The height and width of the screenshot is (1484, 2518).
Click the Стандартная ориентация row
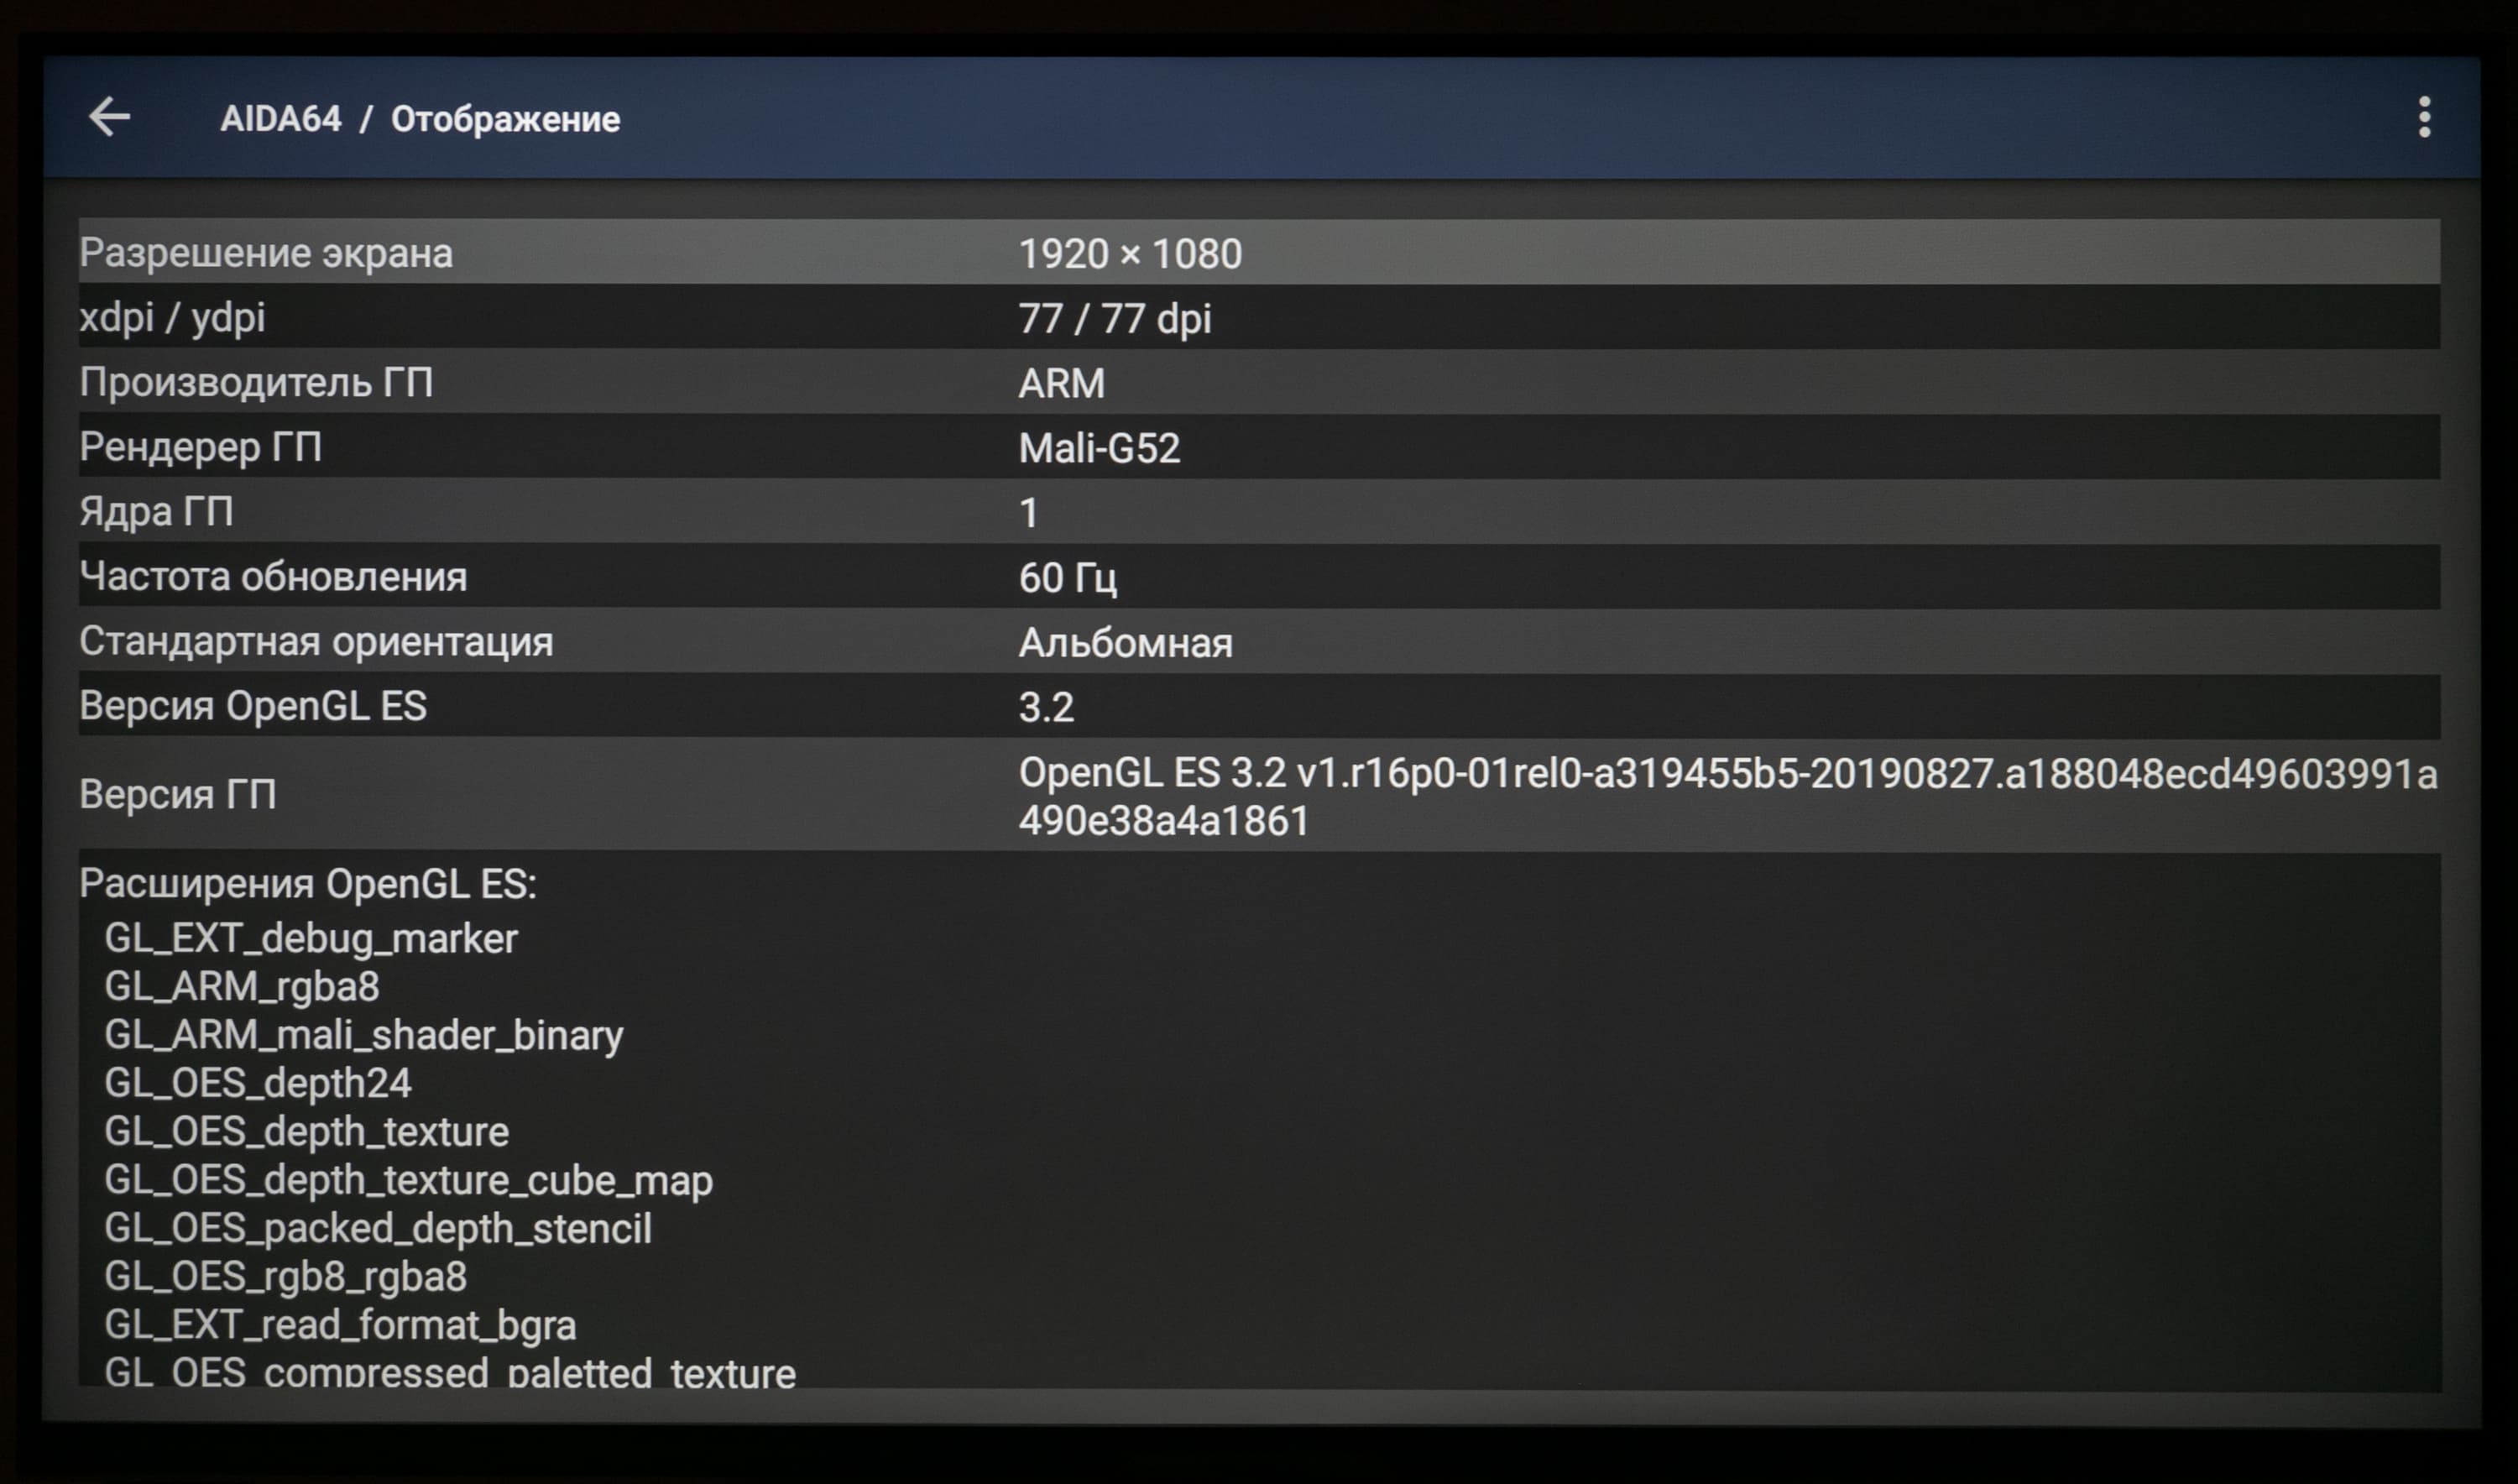[1258, 642]
